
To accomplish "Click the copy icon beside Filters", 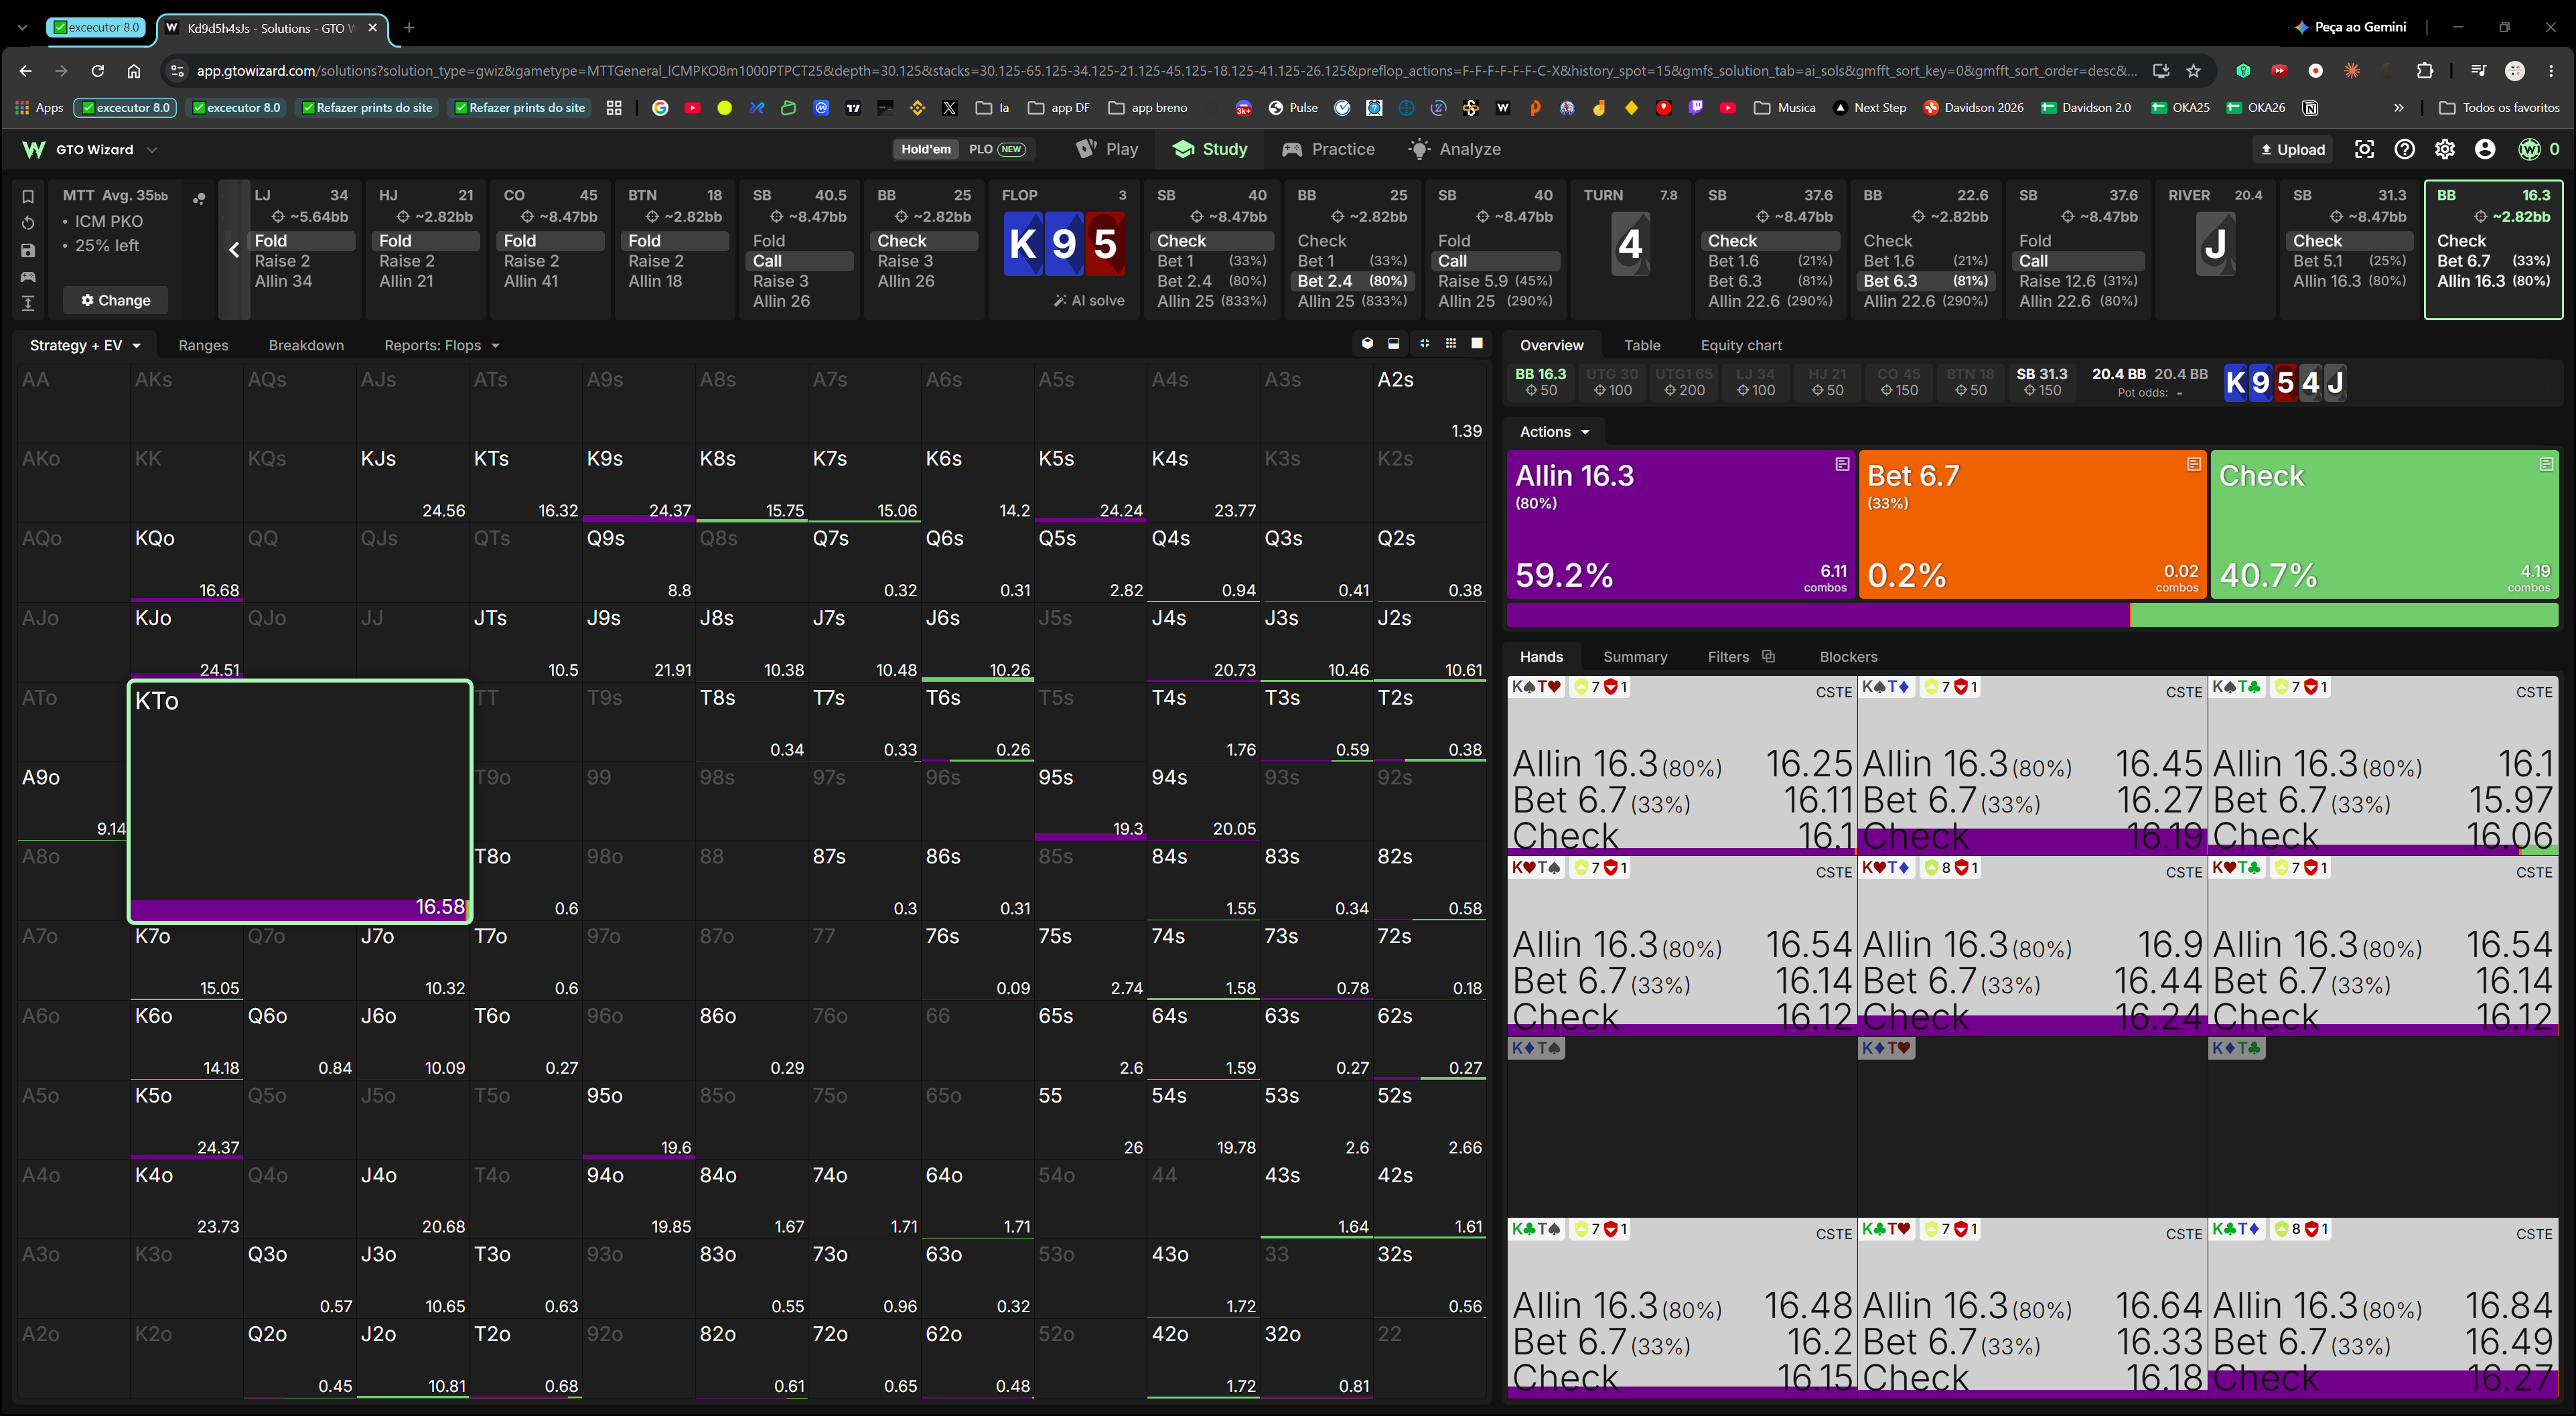I will pyautogui.click(x=1768, y=656).
